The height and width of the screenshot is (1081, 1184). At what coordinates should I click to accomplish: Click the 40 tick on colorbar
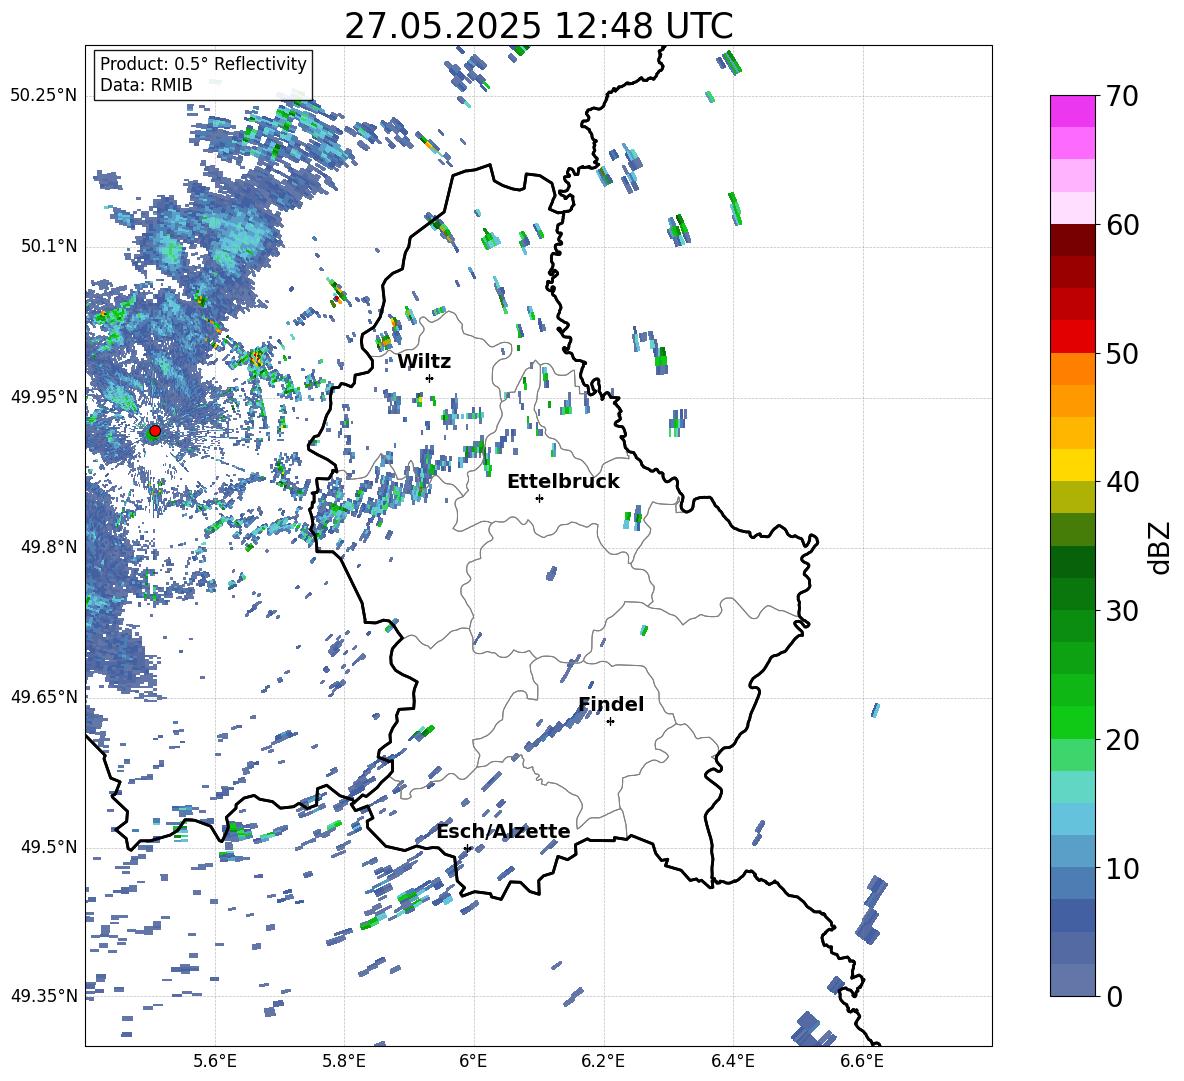tap(1122, 482)
